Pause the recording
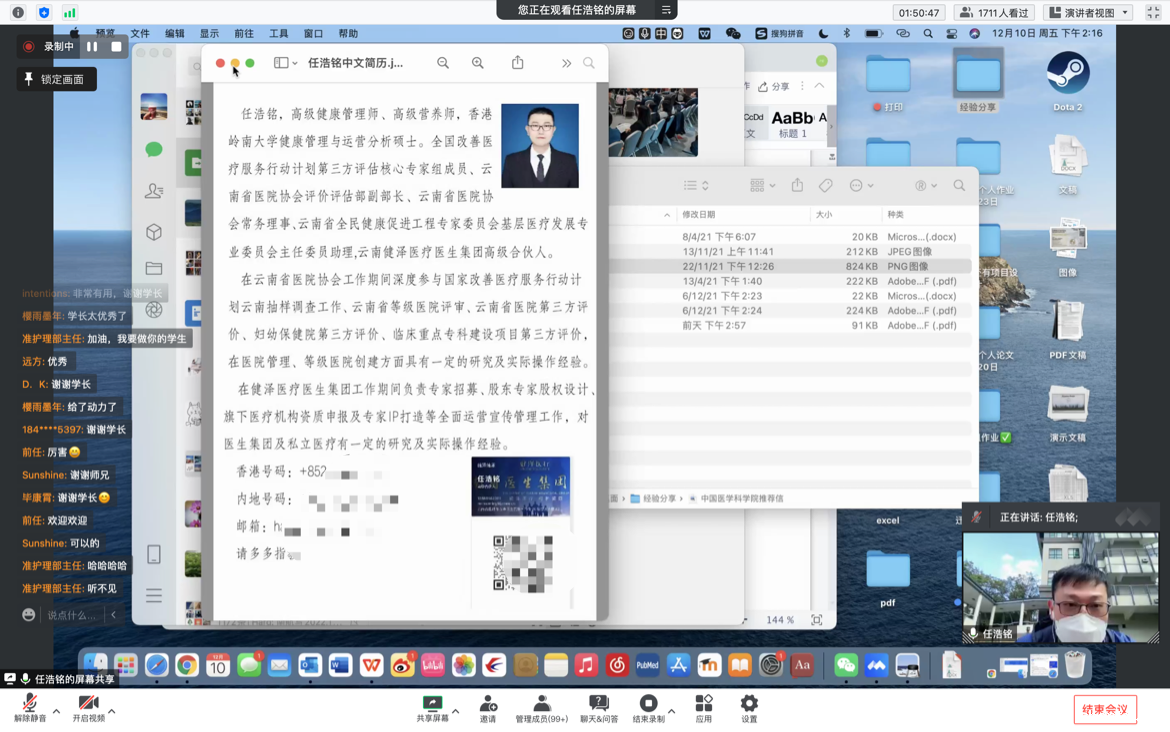Image resolution: width=1170 pixels, height=732 pixels. (92, 47)
